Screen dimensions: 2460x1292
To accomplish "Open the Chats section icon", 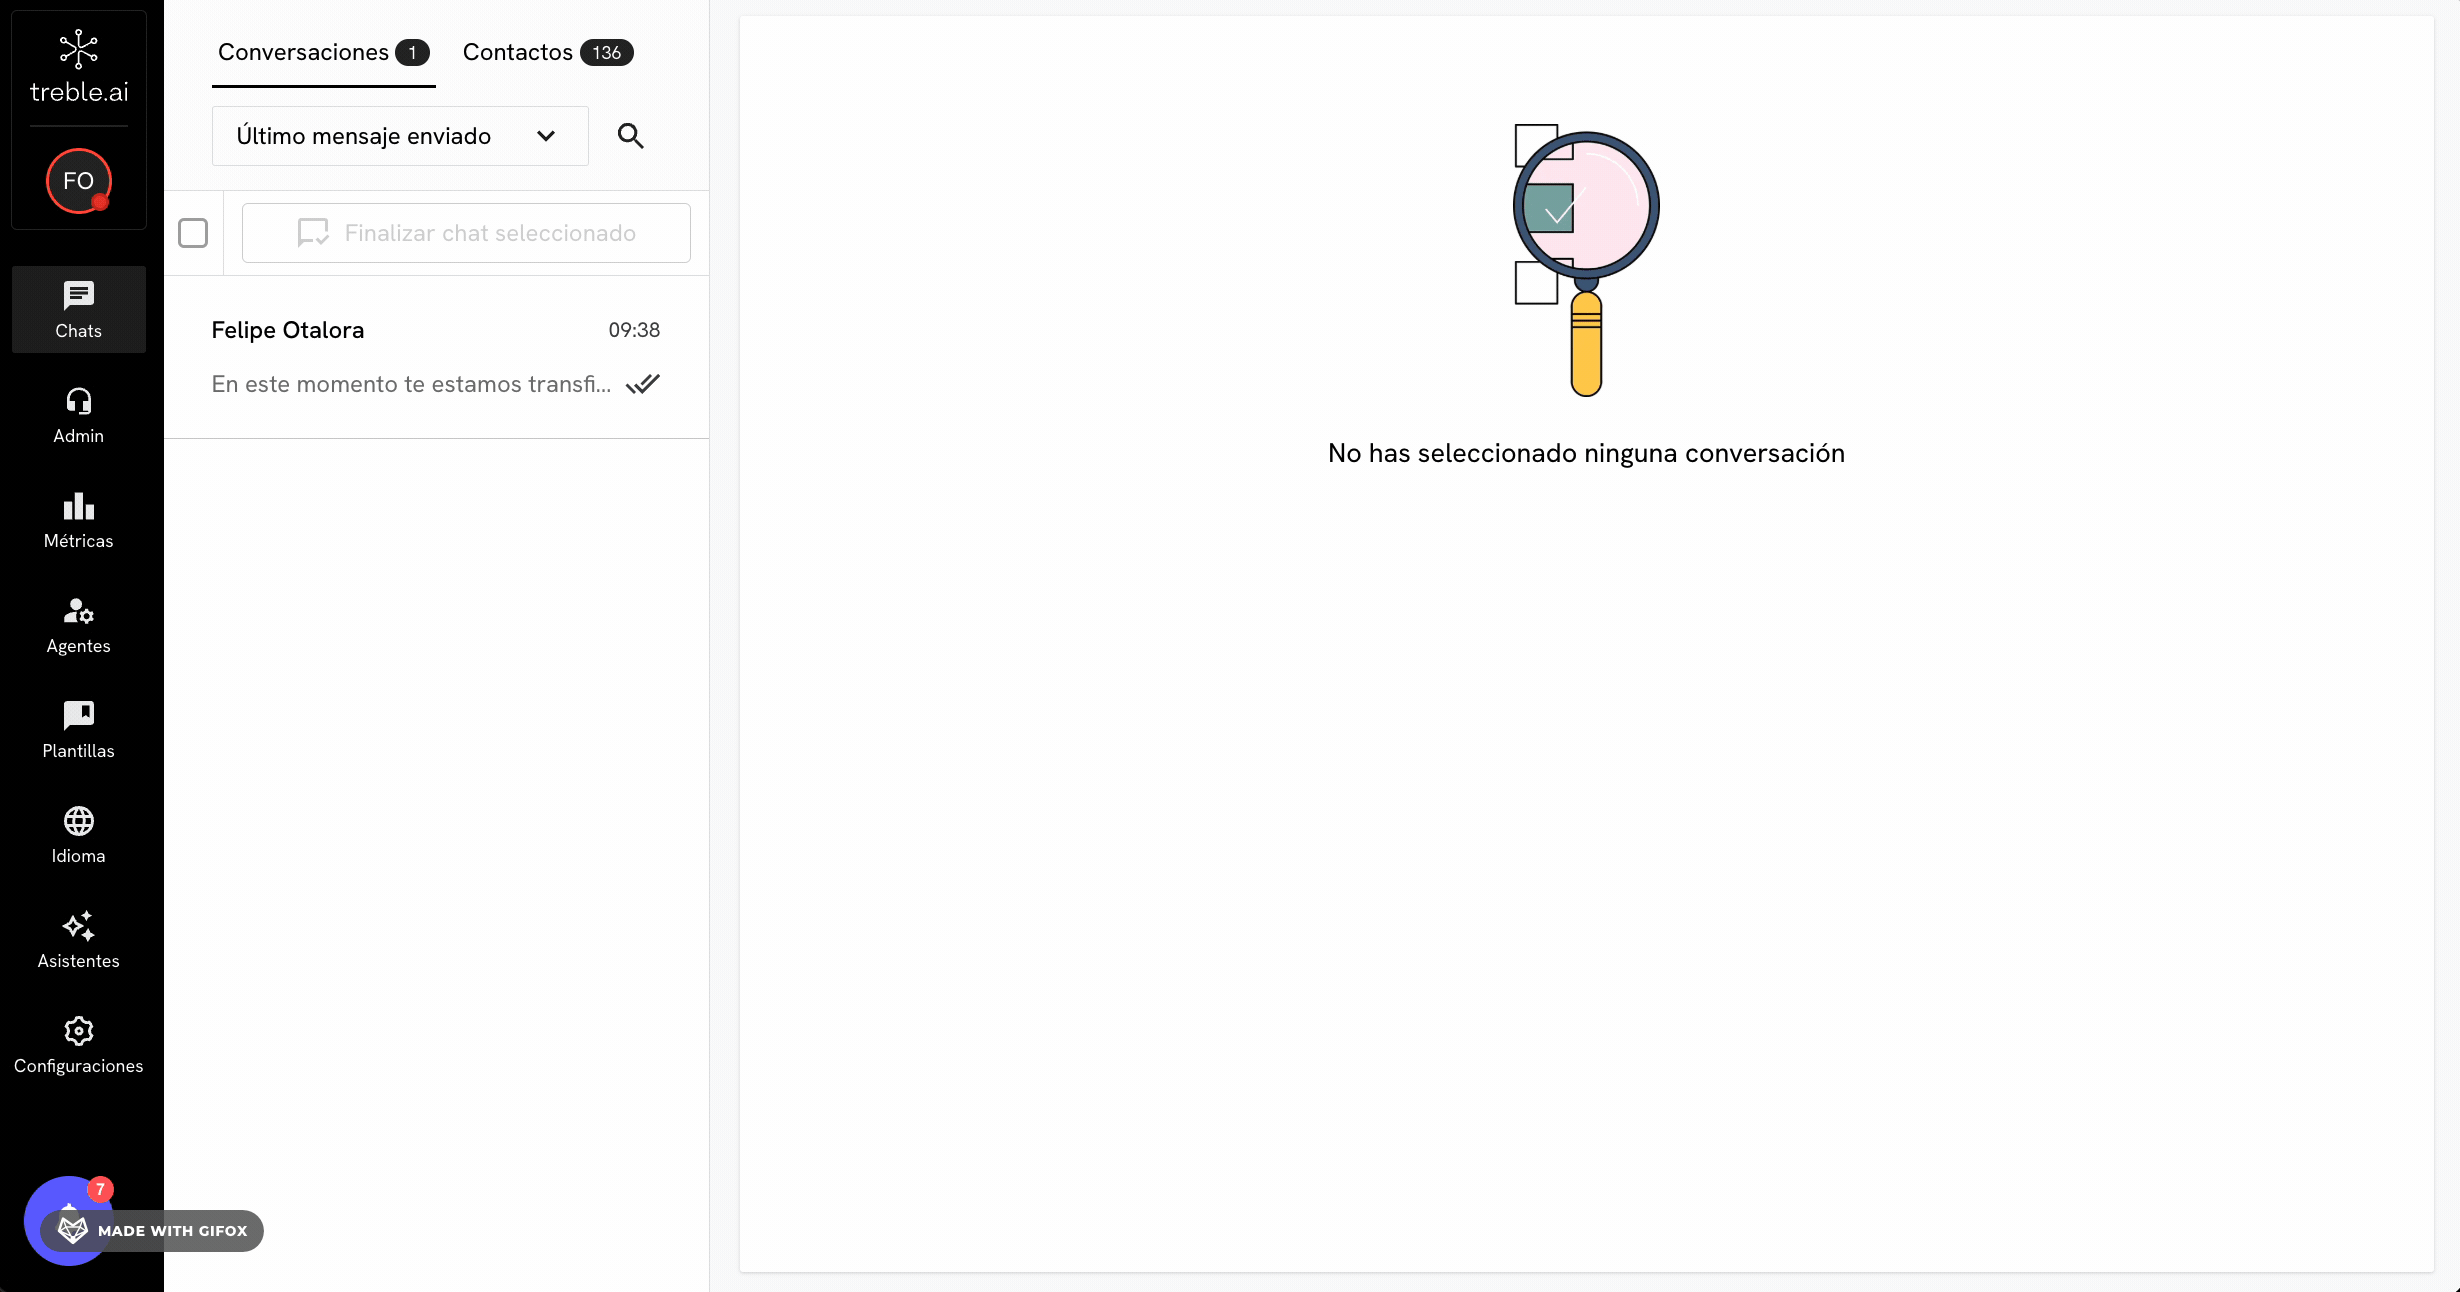I will pyautogui.click(x=78, y=297).
